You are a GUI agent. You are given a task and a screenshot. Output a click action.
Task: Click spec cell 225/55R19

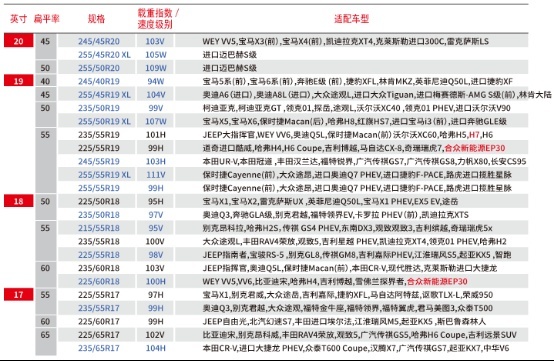point(99,148)
